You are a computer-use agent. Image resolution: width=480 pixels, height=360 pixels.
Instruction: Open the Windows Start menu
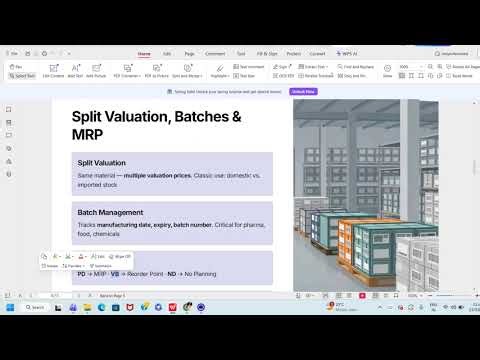[x=10, y=307]
